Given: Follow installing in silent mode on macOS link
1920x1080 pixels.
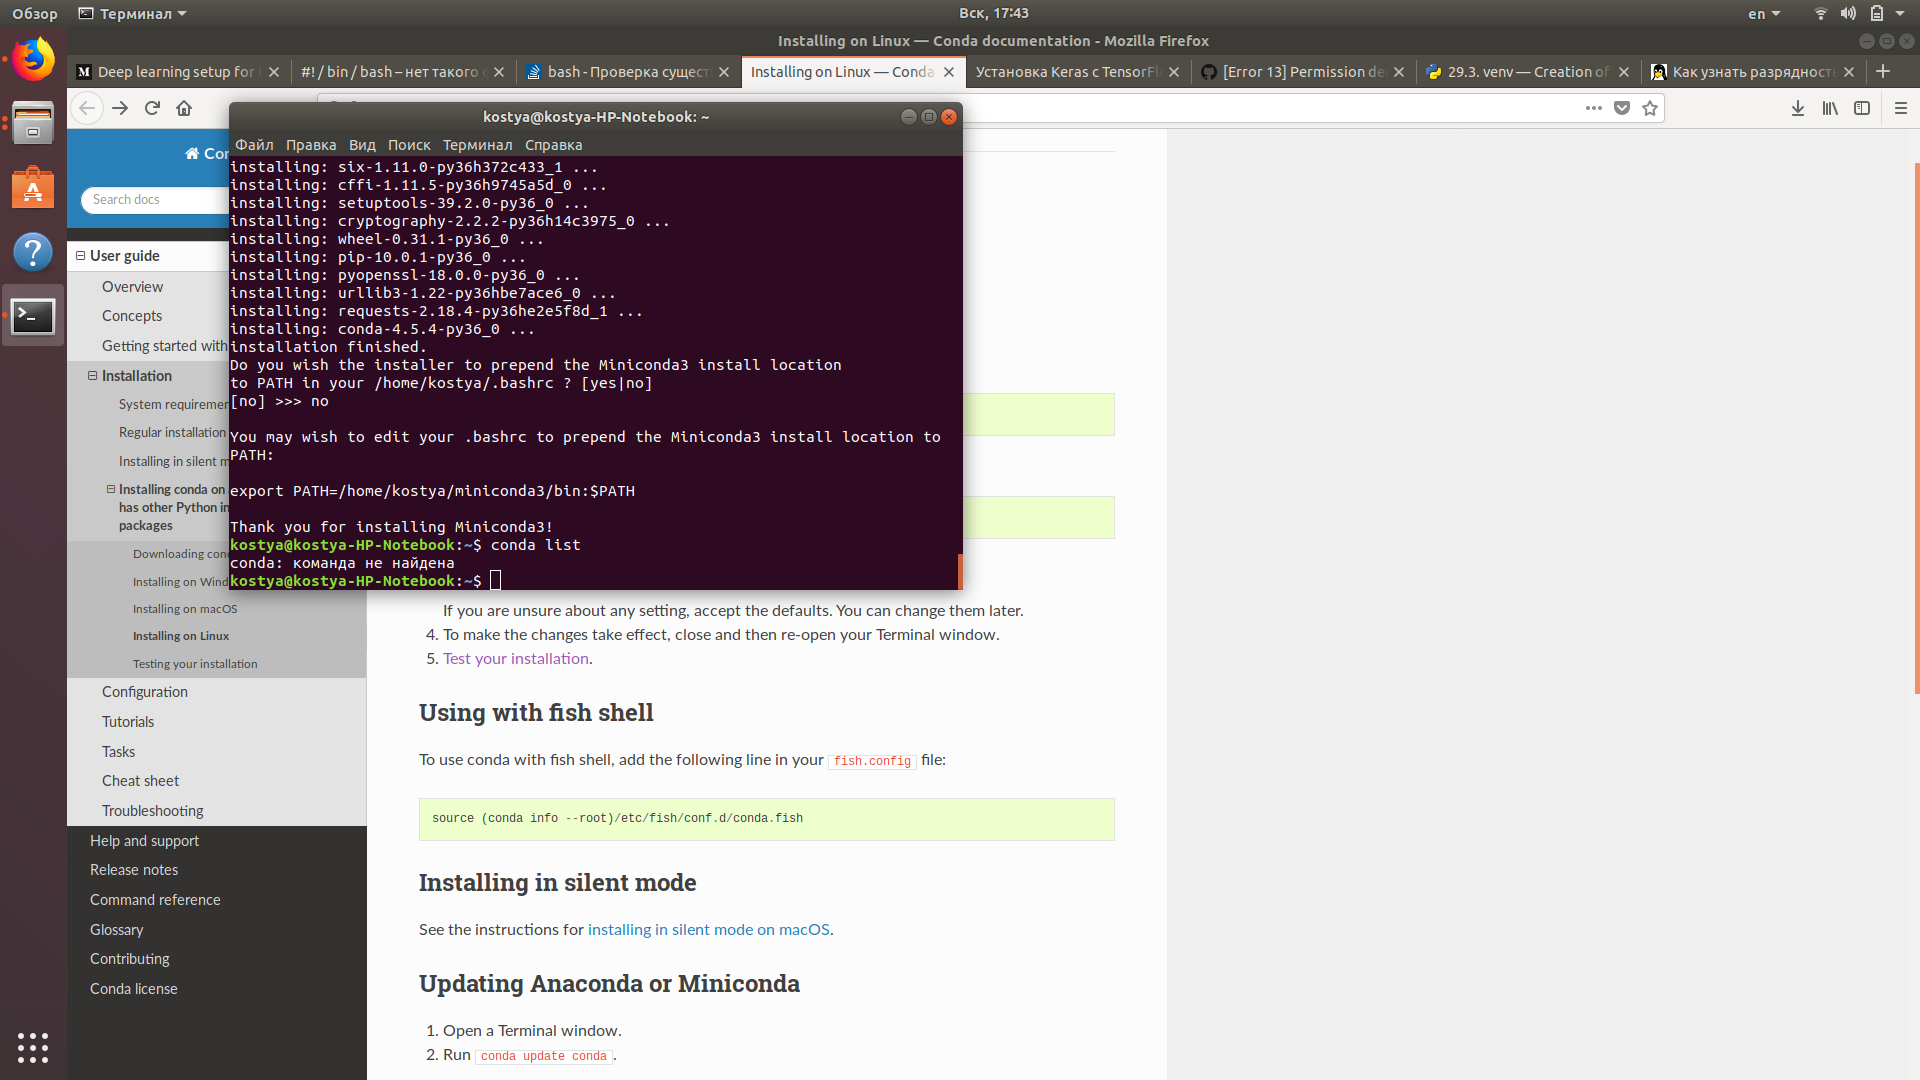Looking at the screenshot, I should tap(709, 929).
